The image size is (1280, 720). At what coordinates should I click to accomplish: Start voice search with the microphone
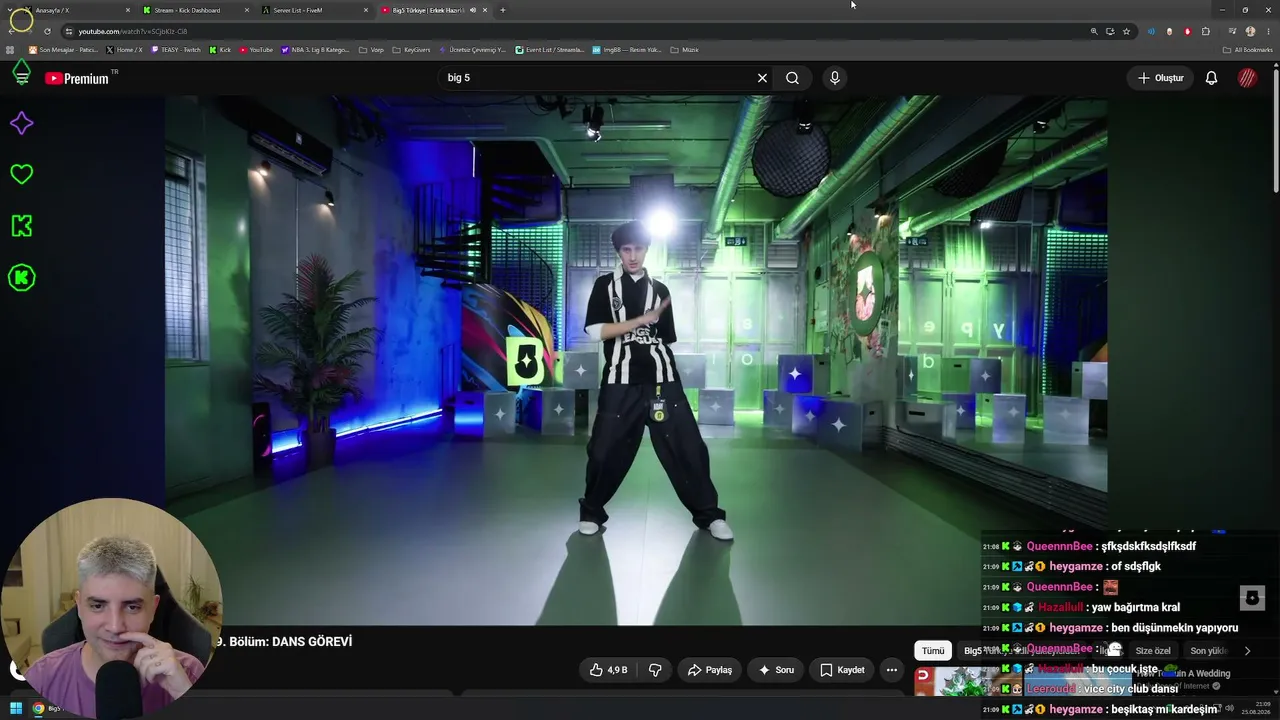tap(835, 78)
